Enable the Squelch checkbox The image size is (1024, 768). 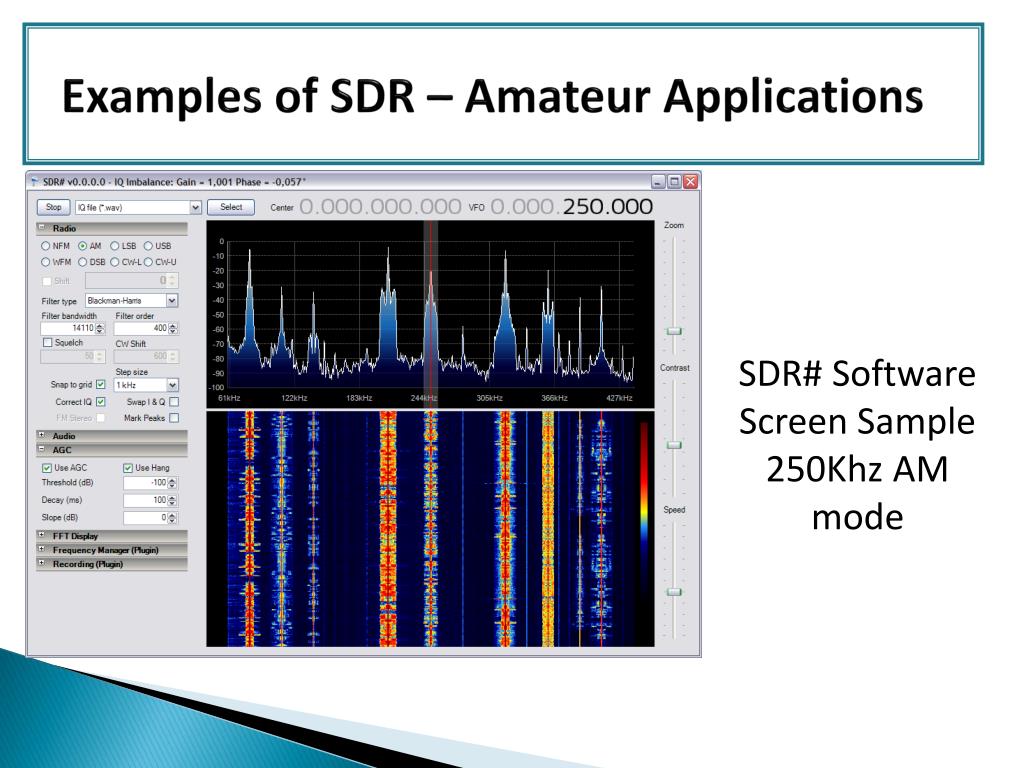pos(47,343)
